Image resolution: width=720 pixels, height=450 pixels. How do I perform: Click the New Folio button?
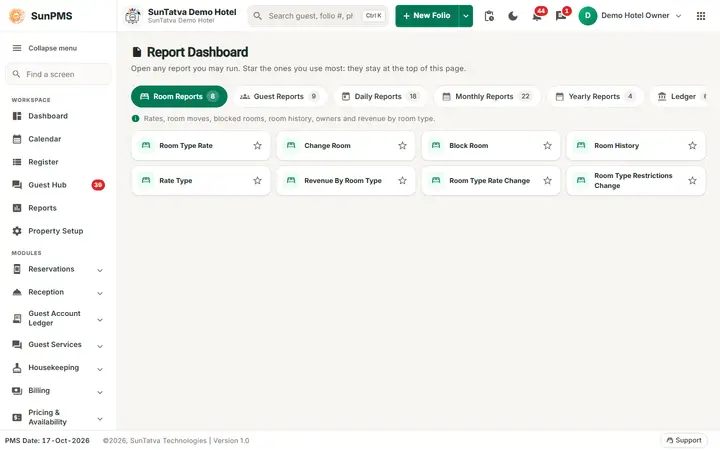tap(427, 16)
